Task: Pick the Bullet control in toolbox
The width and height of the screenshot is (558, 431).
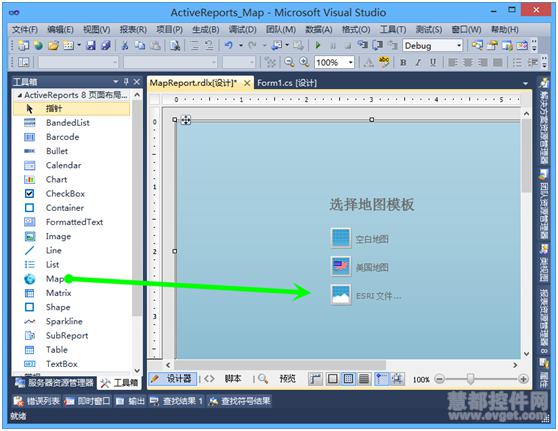Action: point(57,151)
